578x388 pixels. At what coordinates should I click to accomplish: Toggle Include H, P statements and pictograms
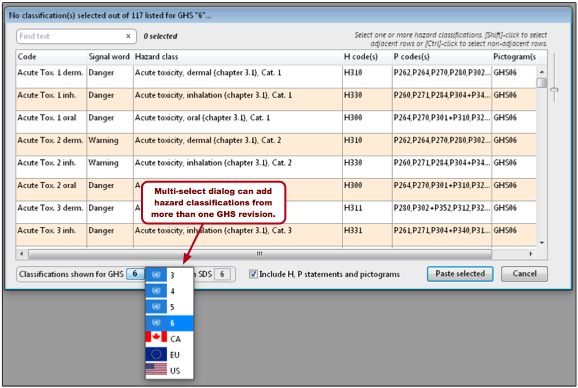click(x=253, y=274)
